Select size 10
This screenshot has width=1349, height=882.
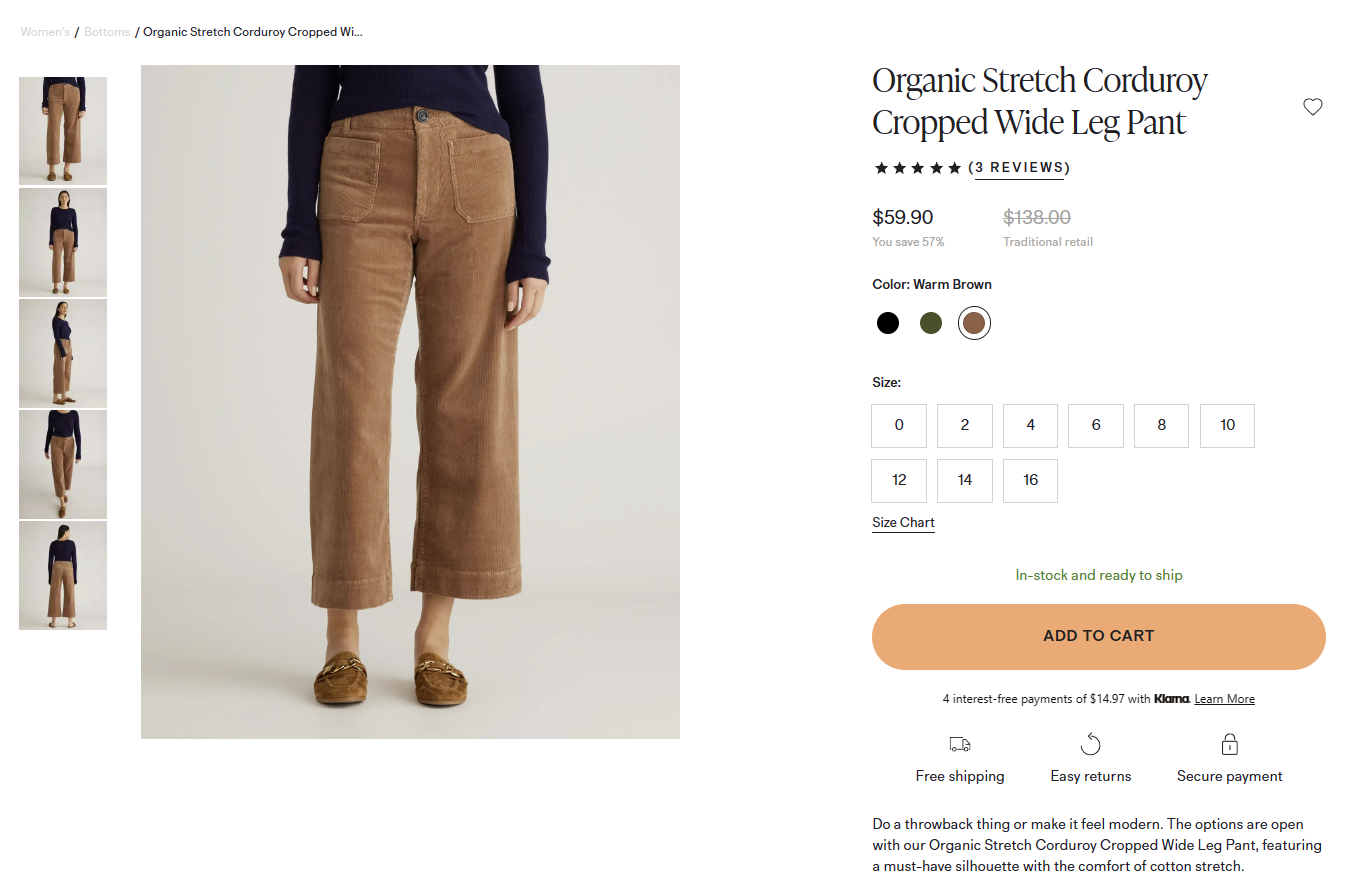(1227, 426)
